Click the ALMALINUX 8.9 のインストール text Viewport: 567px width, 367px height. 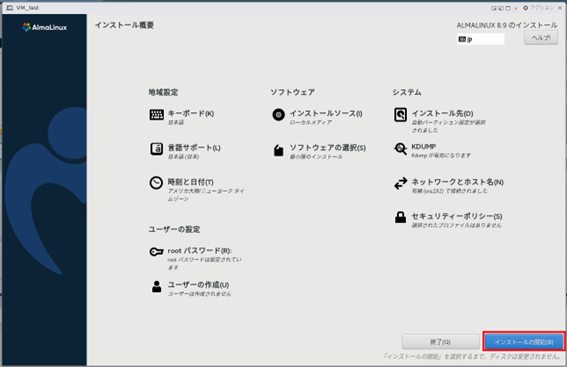507,25
